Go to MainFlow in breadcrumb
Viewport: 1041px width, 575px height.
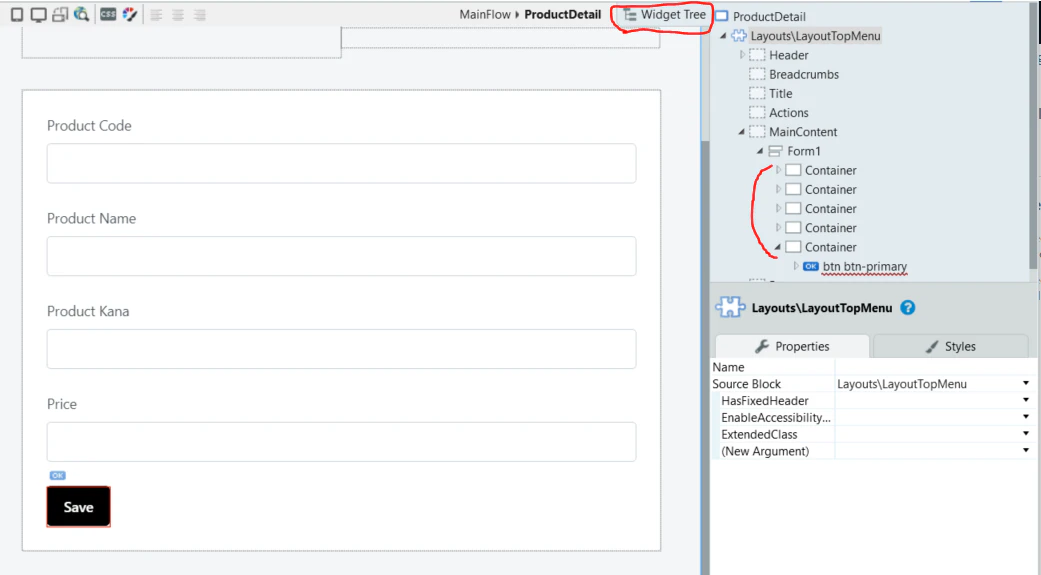click(485, 15)
